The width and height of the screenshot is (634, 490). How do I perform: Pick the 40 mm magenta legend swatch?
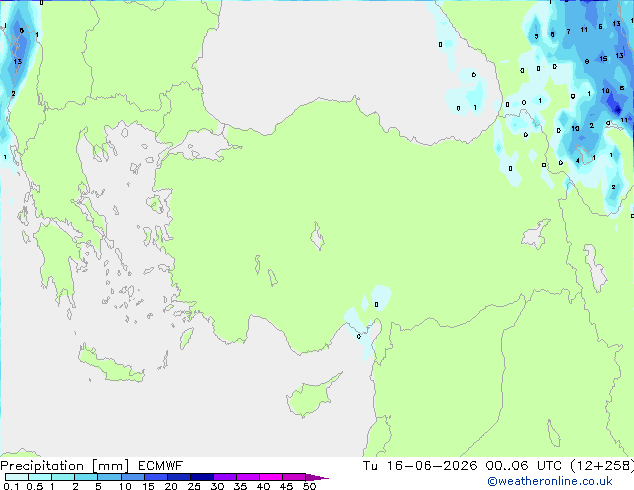click(x=271, y=477)
